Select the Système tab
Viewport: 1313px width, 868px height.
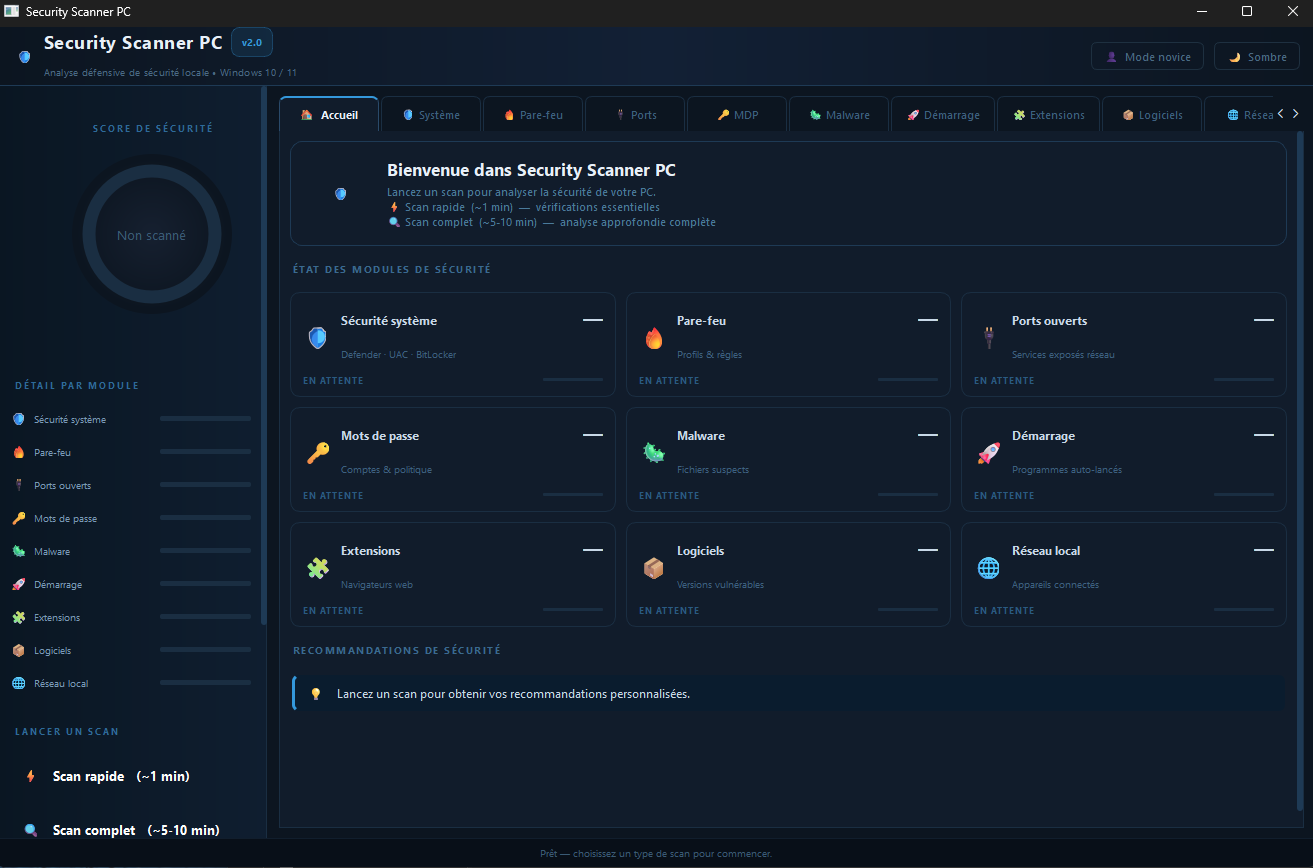coord(430,115)
